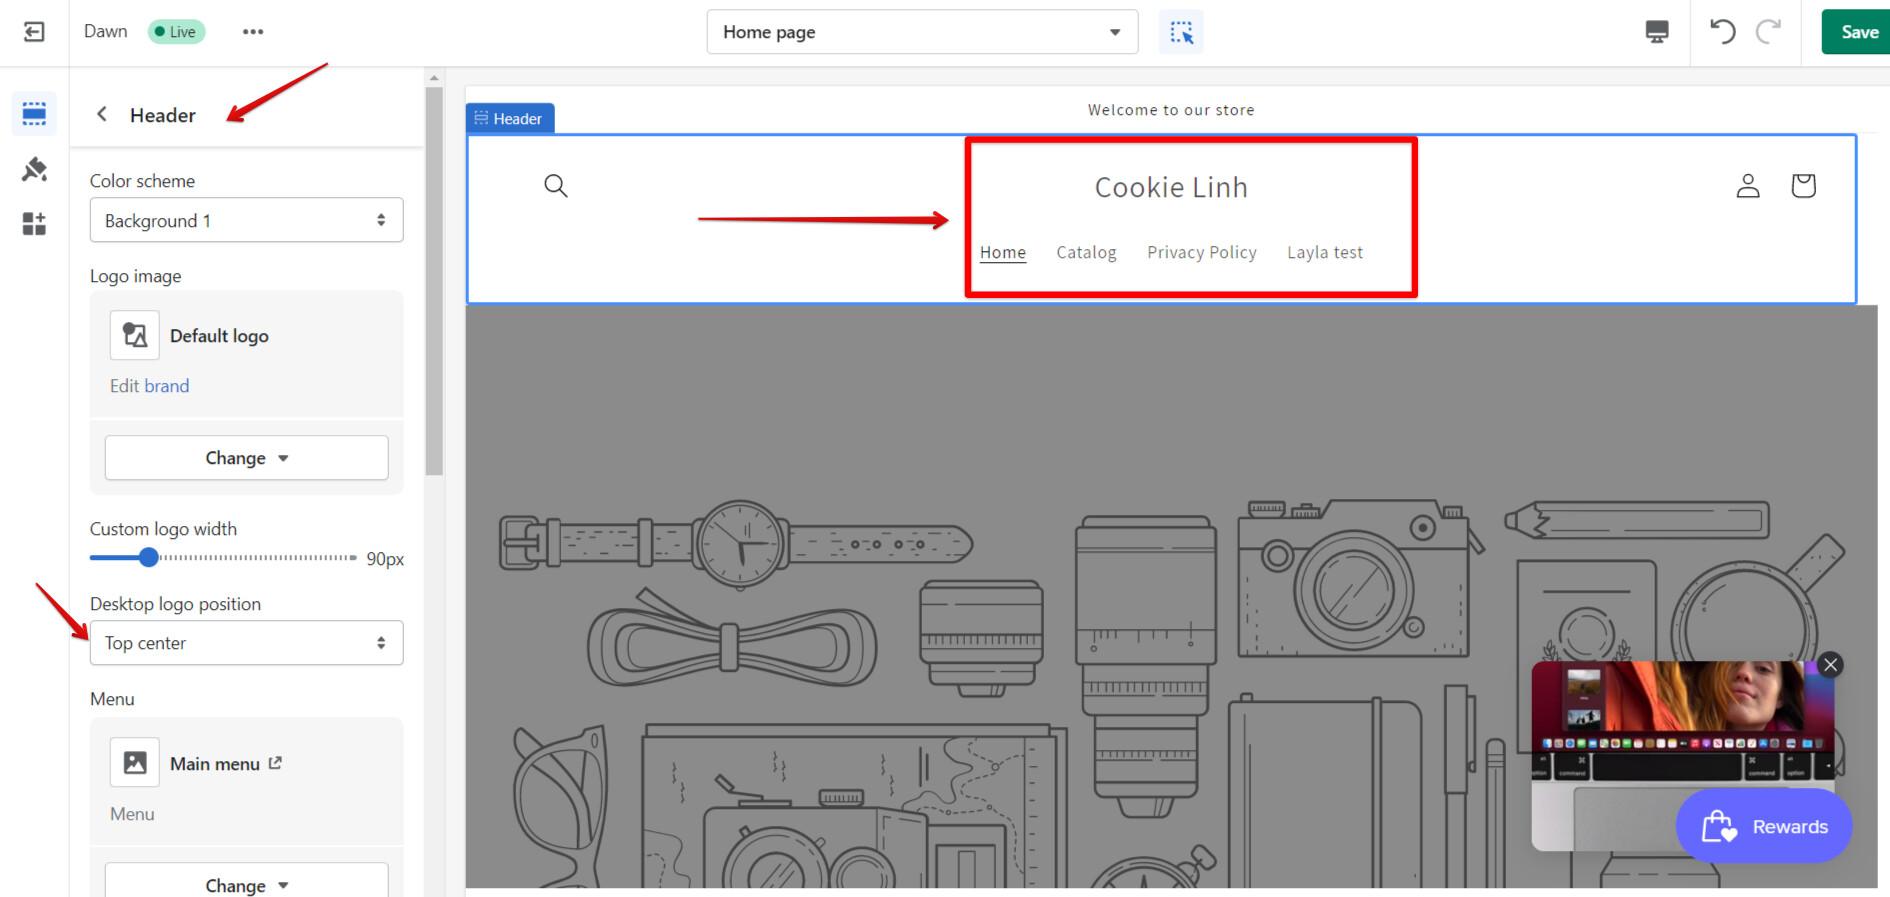Adjust the Custom logo width slider
This screenshot has width=1890, height=897.
pyautogui.click(x=149, y=558)
